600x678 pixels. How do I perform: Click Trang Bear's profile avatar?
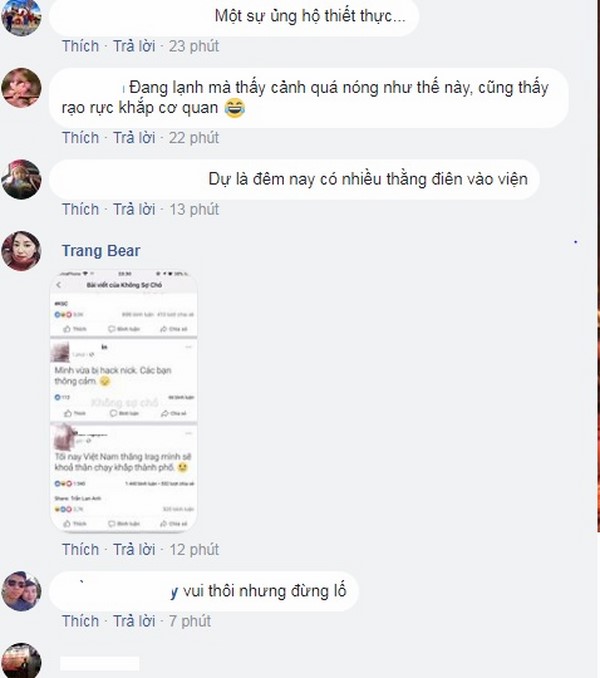click(21, 251)
